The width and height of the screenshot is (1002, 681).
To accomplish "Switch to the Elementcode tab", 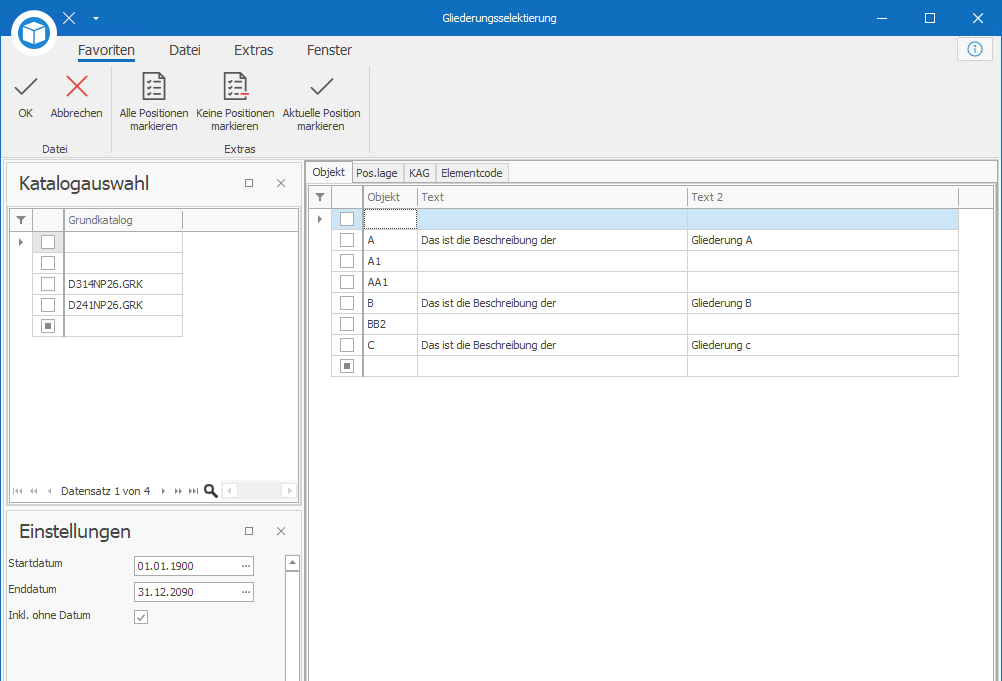I will (472, 173).
